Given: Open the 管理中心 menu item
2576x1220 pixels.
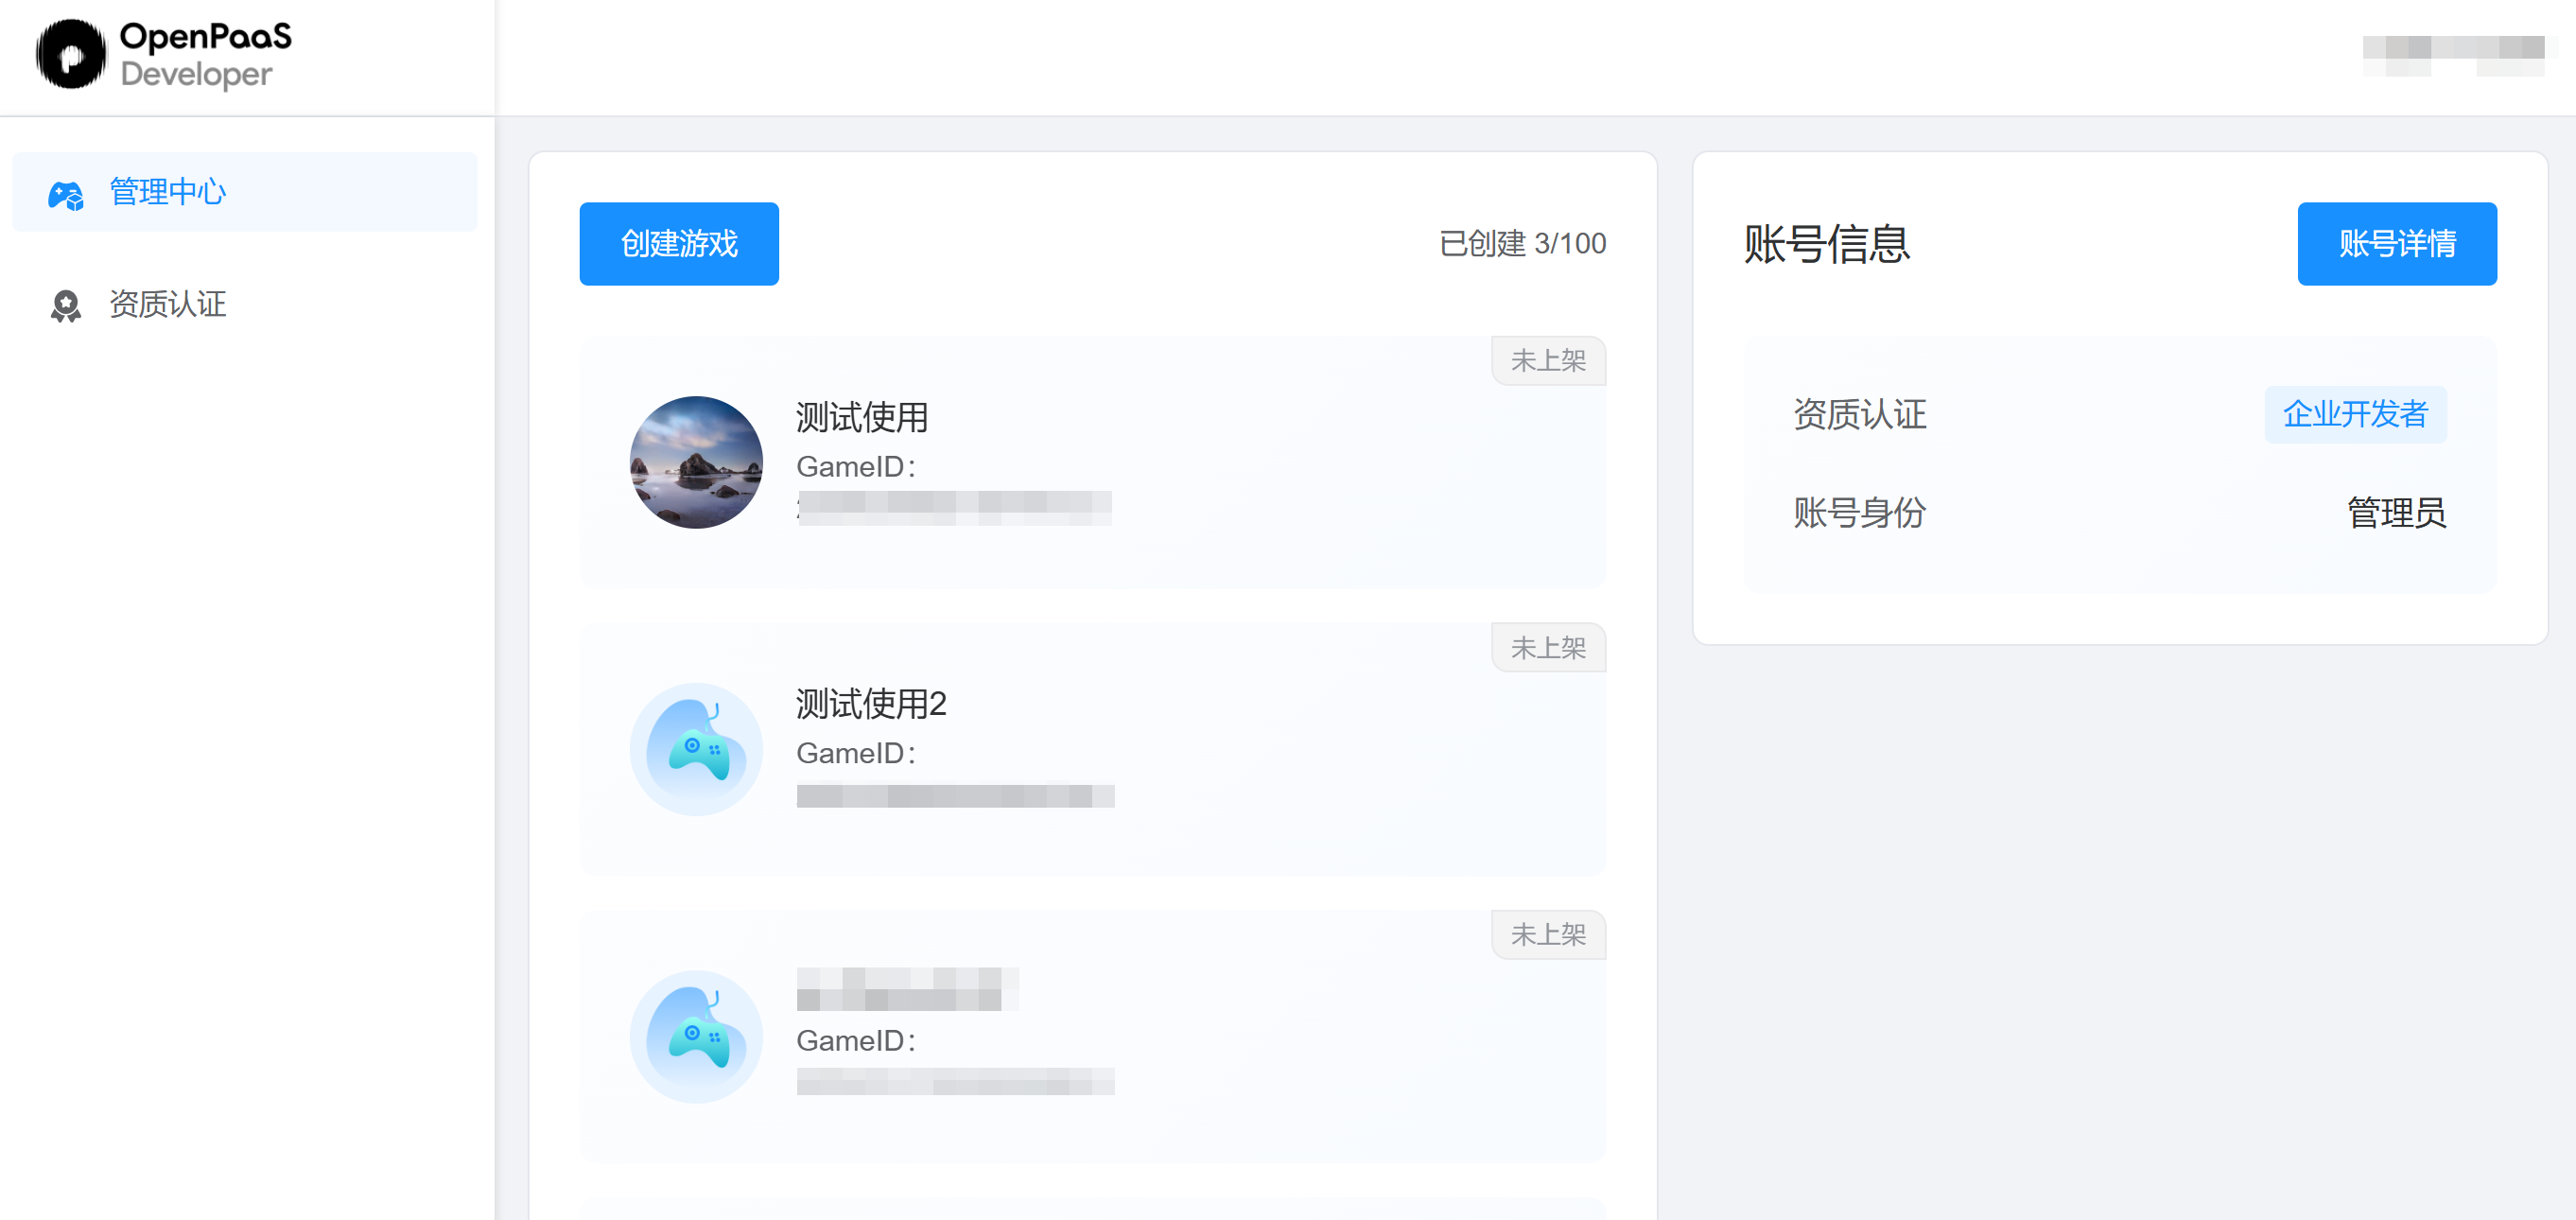Looking at the screenshot, I should point(245,192).
